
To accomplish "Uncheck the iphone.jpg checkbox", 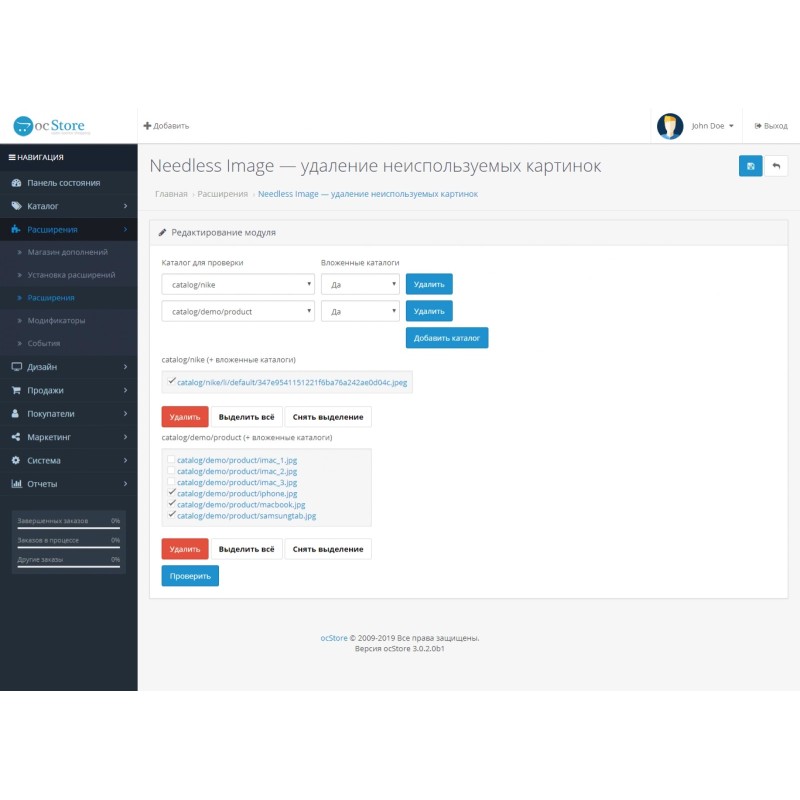I will [171, 493].
